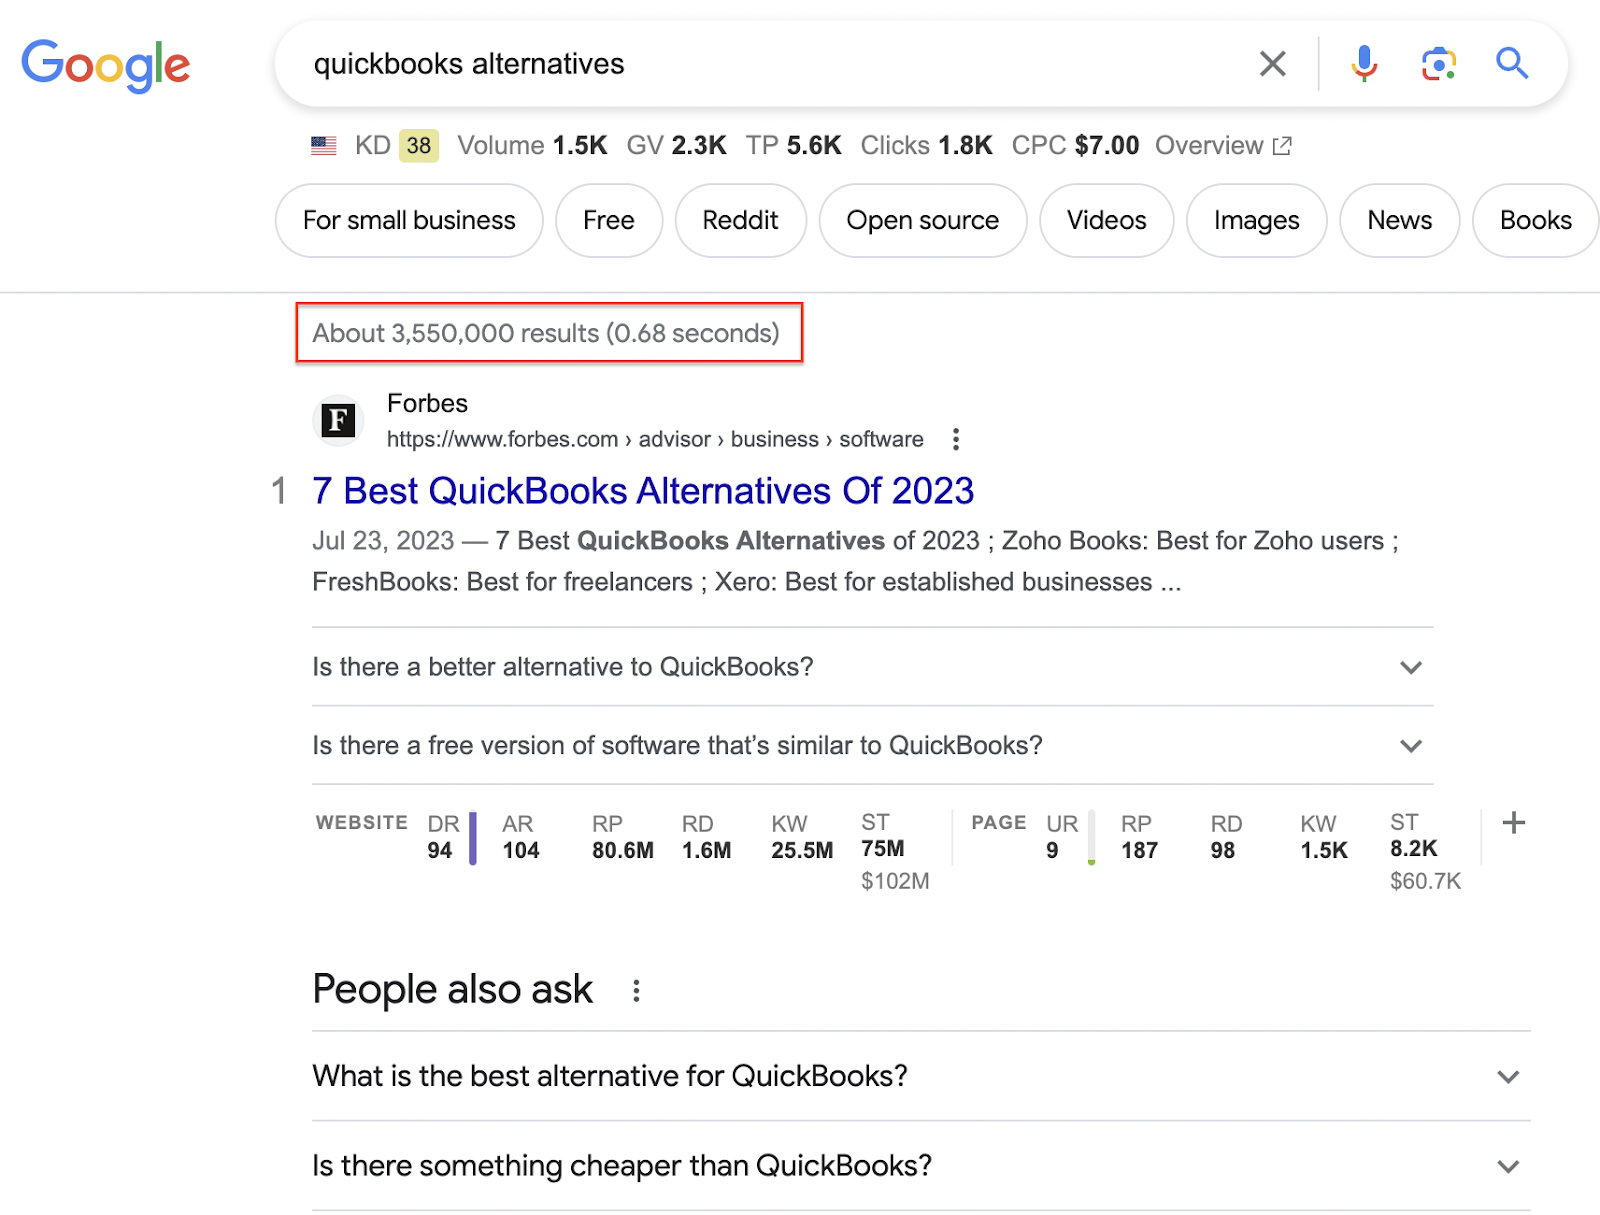Image resolution: width=1600 pixels, height=1215 pixels.
Task: Select the For small business filter
Action: click(409, 220)
